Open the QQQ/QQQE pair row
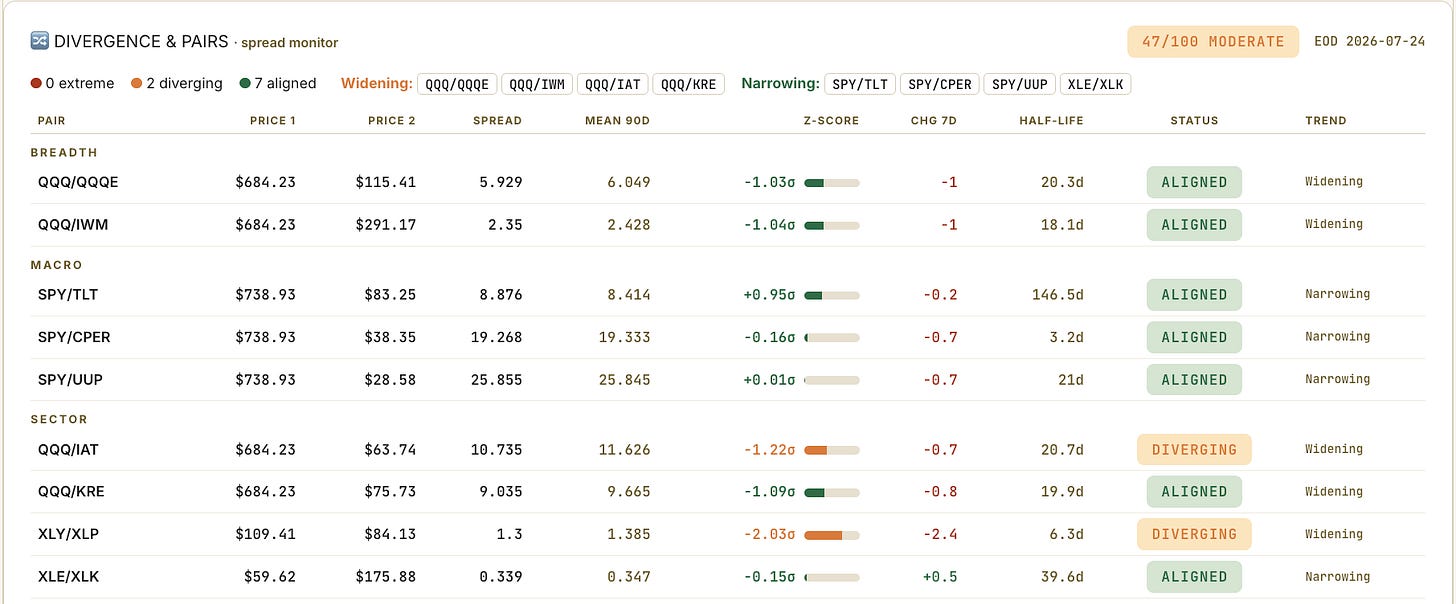The height and width of the screenshot is (604, 1456). [x=728, y=182]
